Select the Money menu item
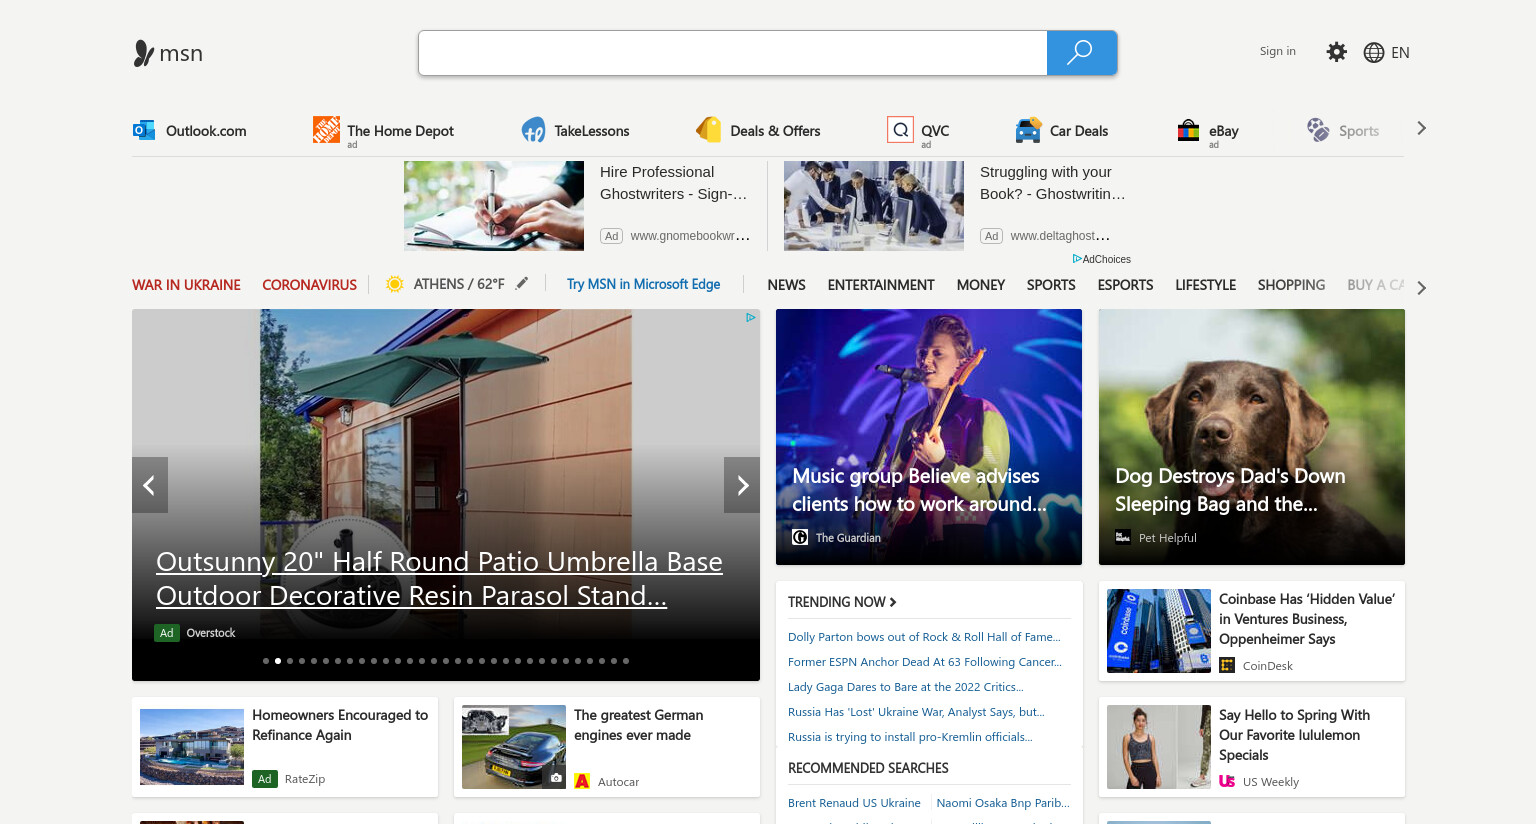1536x824 pixels. point(981,285)
